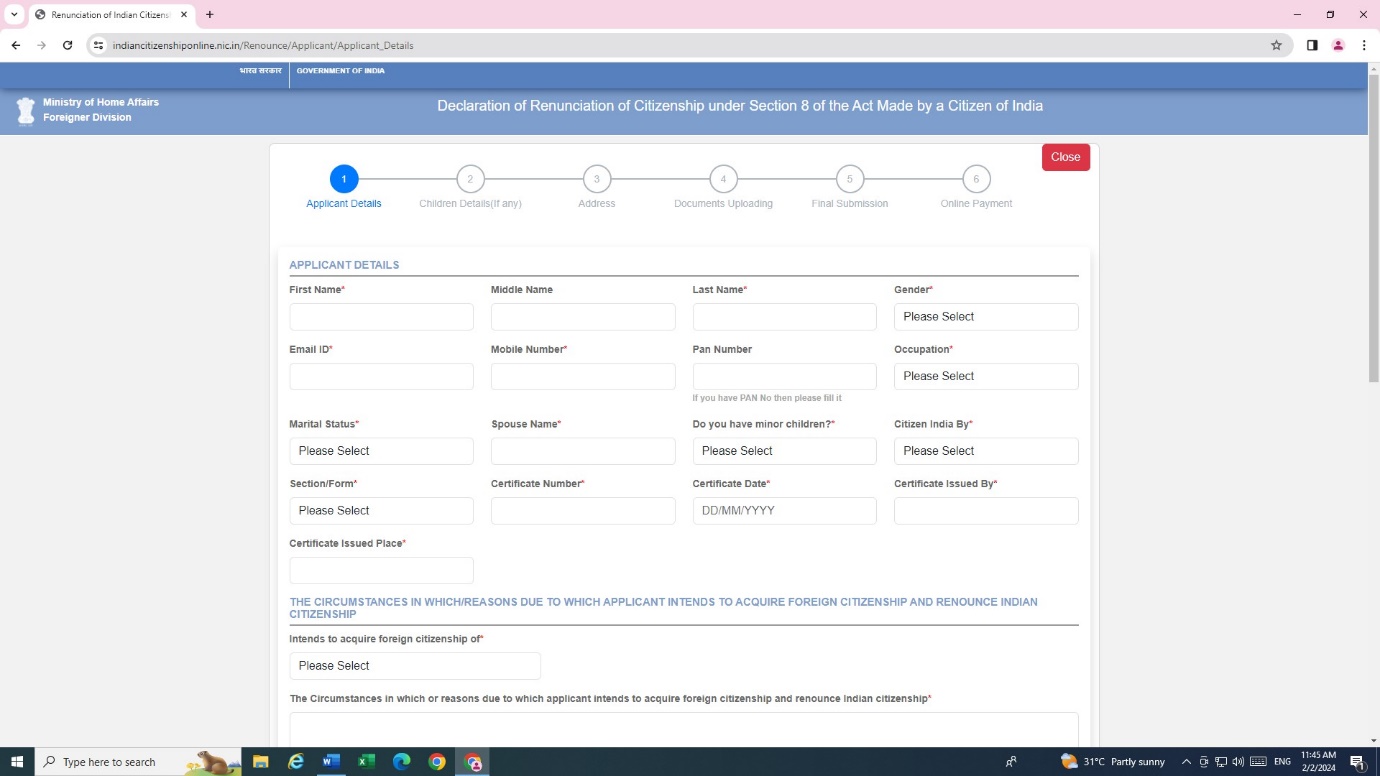This screenshot has width=1380, height=776.
Task: Click the page vertical scrollbar thumb
Action: (x=1372, y=230)
